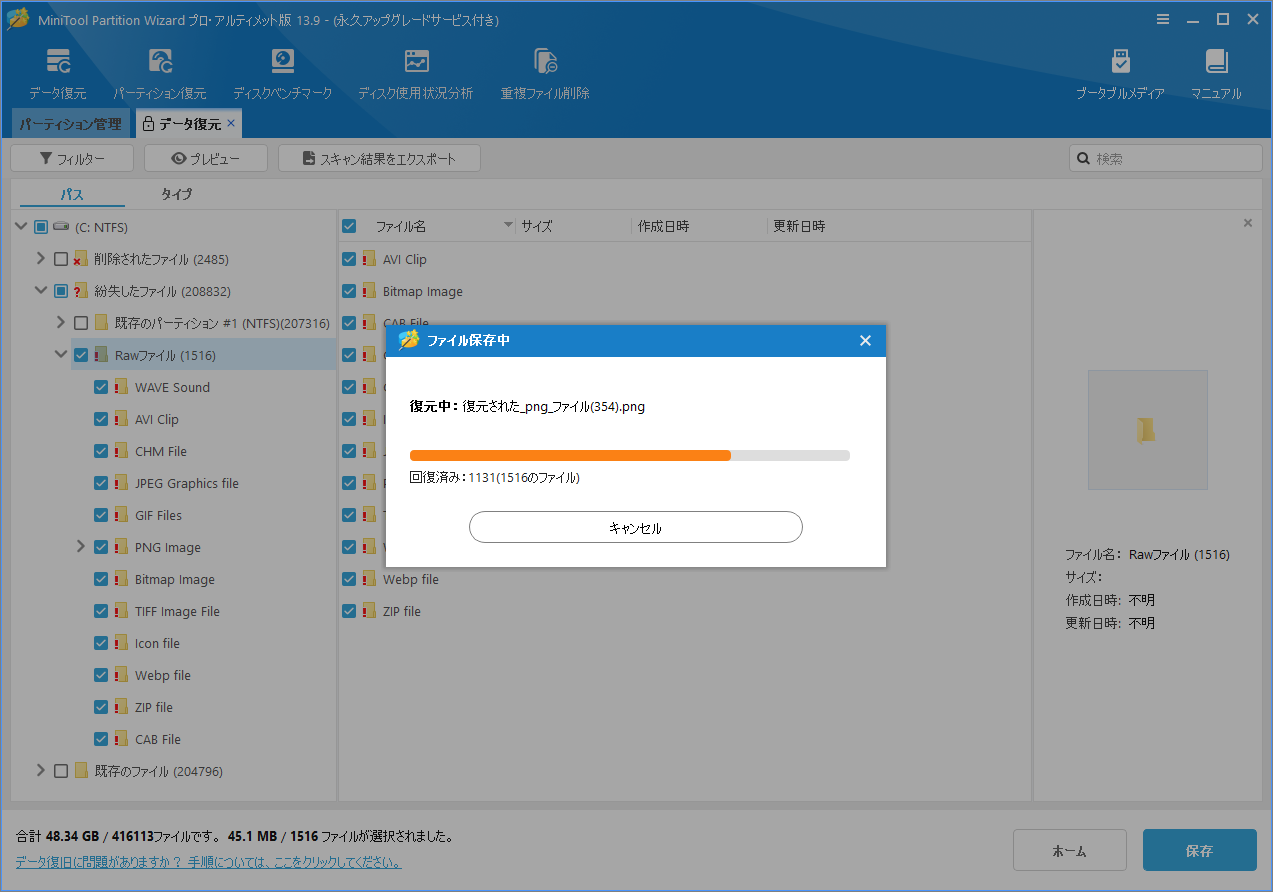Click the C: NTFS drive icon
The height and width of the screenshot is (892, 1273).
(60, 227)
